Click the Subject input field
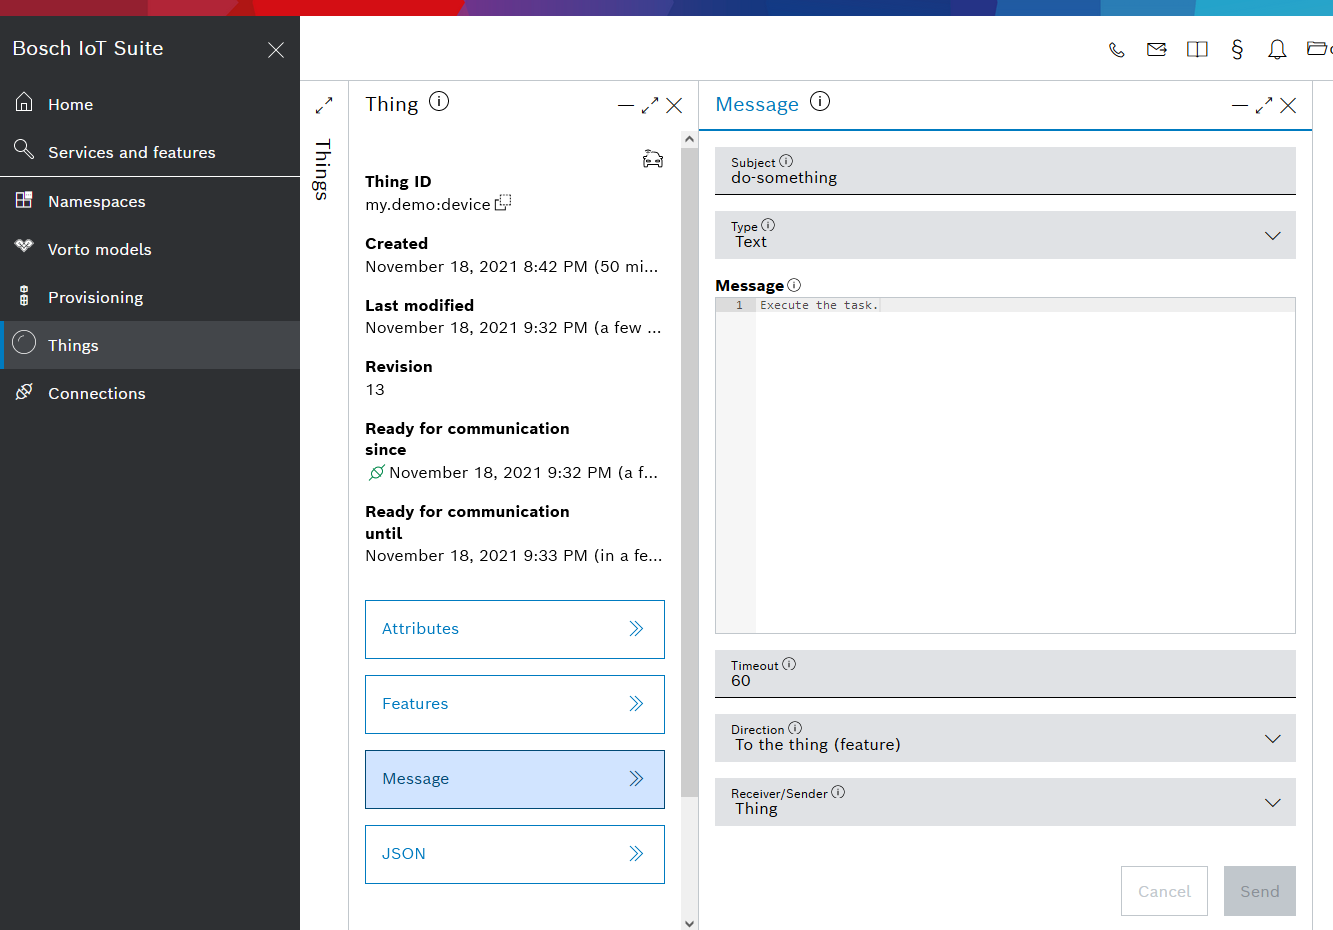 (x=1005, y=171)
